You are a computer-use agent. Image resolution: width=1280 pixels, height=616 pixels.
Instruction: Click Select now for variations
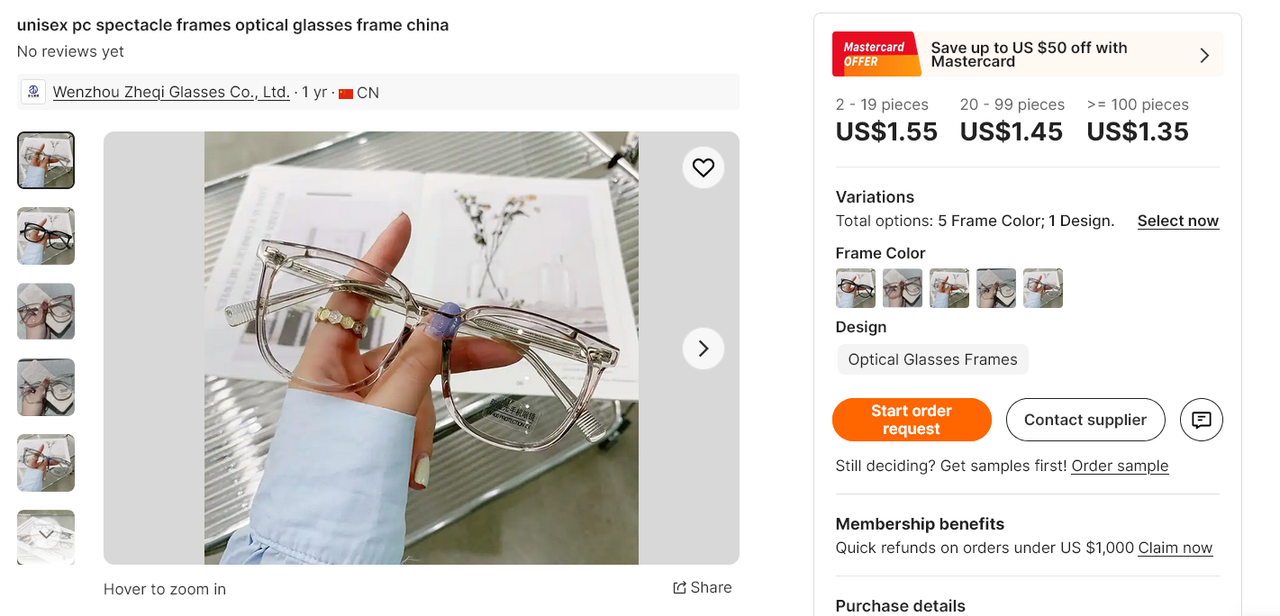coord(1178,221)
